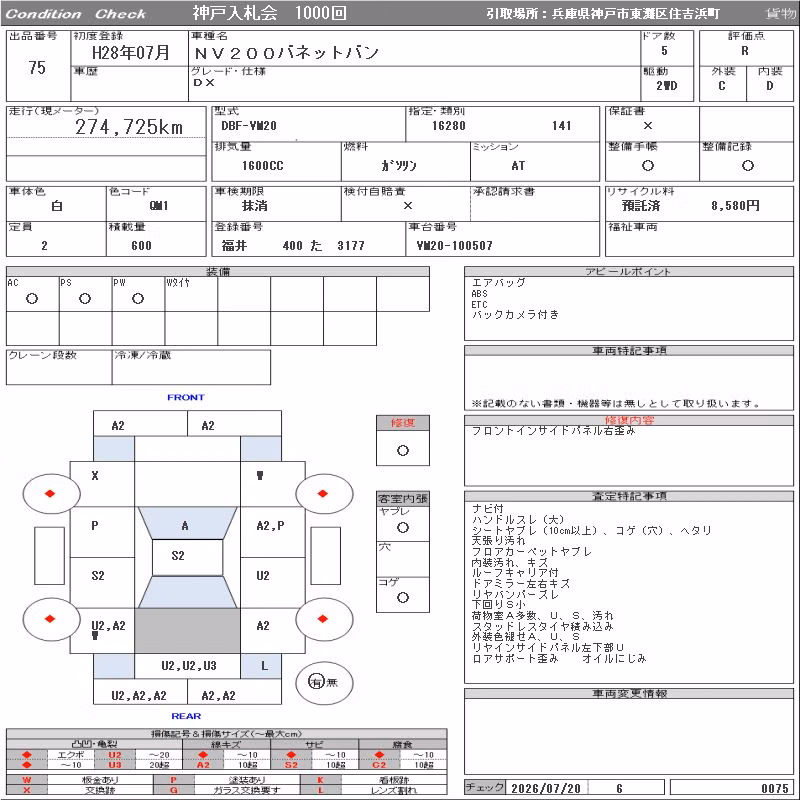Click the U2,U2,U3 rear panel in the diagram
Image resolution: width=800 pixels, height=800 pixels.
[187, 666]
